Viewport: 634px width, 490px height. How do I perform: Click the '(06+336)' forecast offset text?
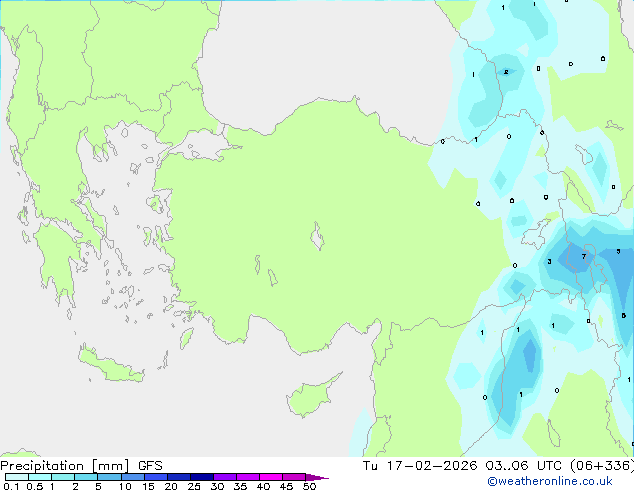tap(602, 466)
